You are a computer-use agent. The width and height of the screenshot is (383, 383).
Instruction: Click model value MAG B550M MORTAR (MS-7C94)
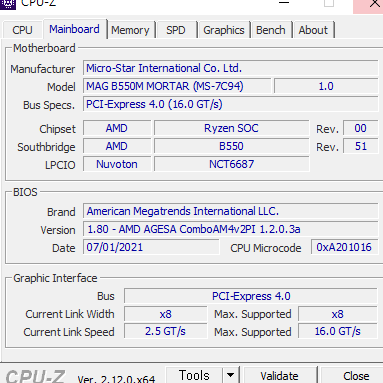[x=177, y=86]
